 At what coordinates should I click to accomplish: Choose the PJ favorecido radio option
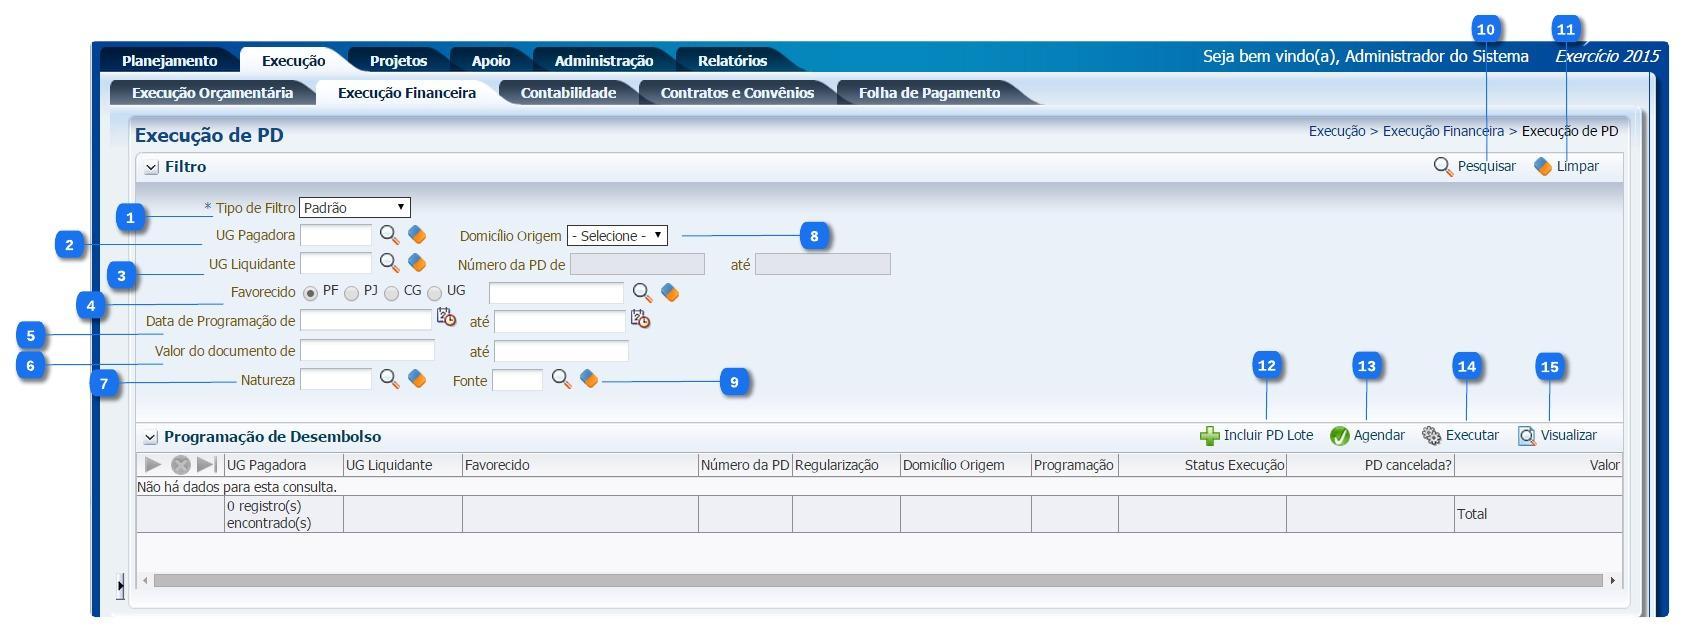click(352, 293)
